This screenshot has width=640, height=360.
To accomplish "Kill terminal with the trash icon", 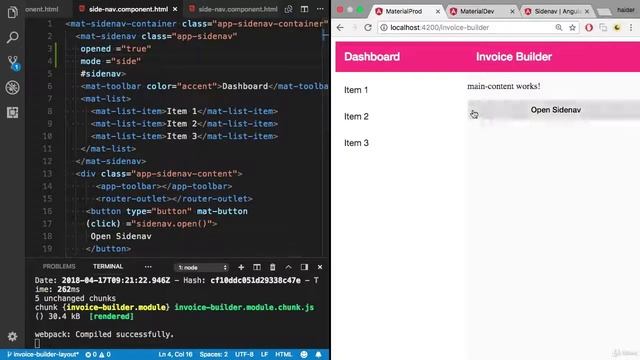I will [x=272, y=267].
